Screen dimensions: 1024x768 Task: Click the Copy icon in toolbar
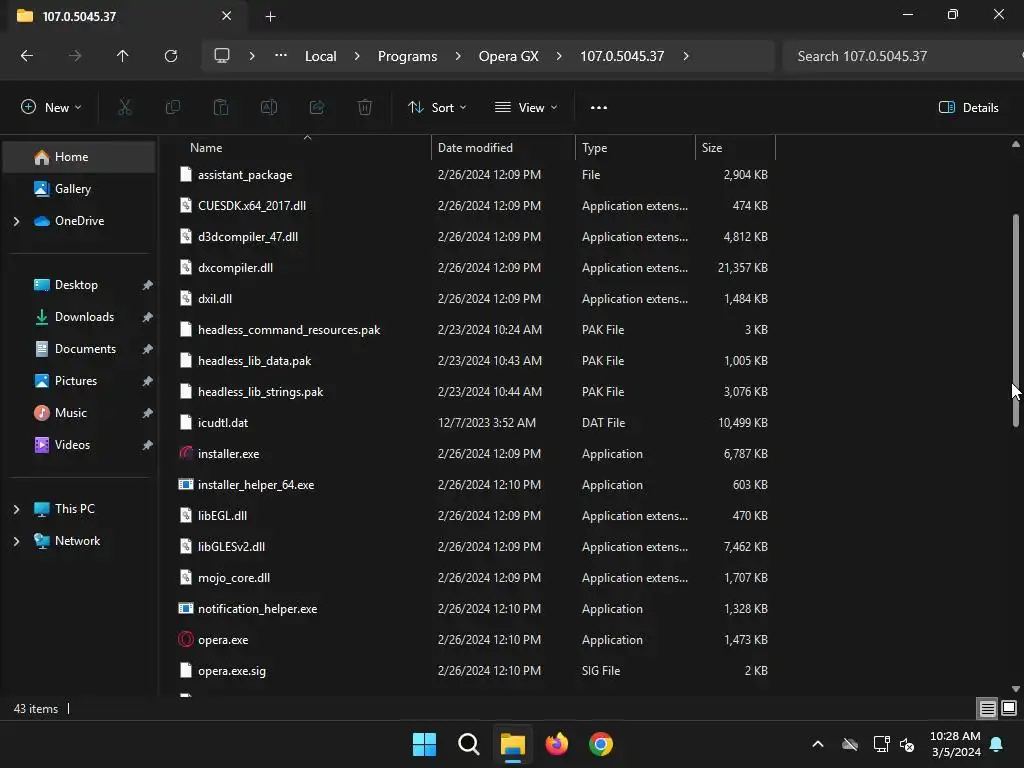pos(172,107)
